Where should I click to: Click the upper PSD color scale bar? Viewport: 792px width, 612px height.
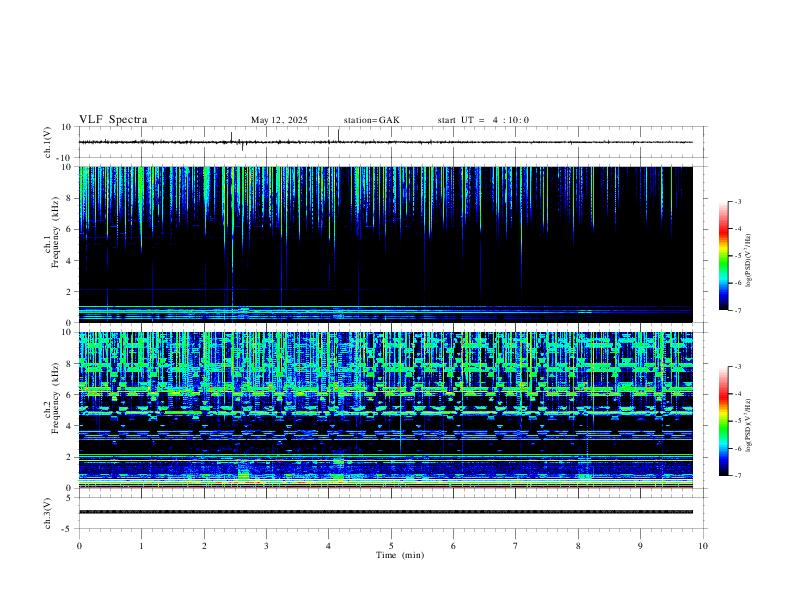point(723,256)
